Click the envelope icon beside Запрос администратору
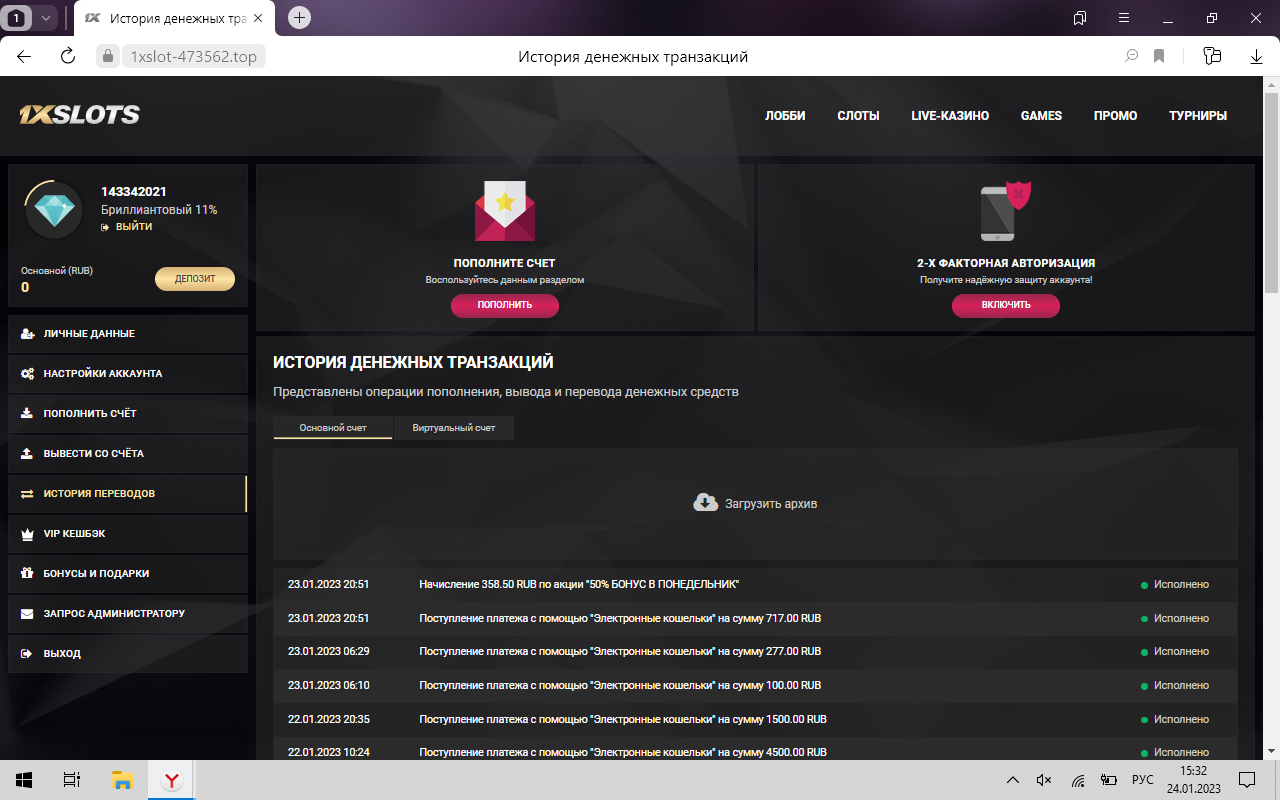 [27, 614]
